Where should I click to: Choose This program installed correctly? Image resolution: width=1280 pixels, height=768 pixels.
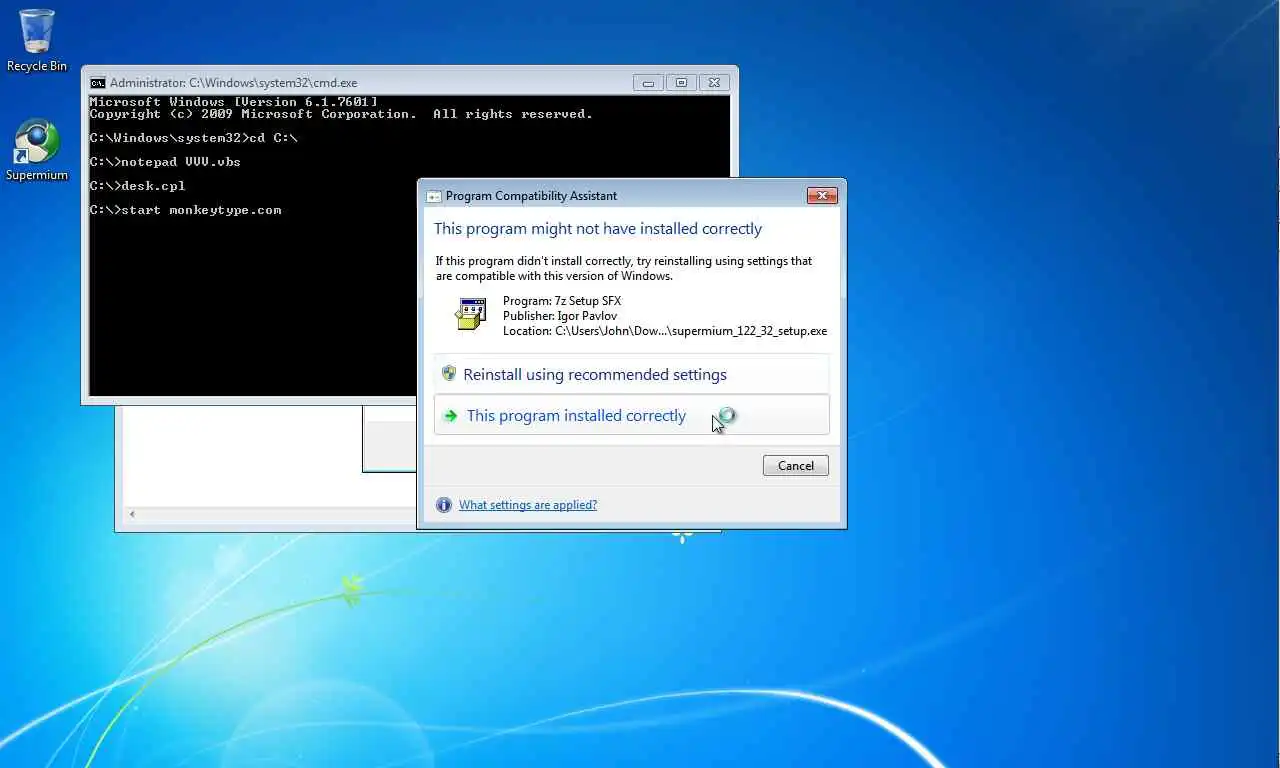[x=631, y=415]
